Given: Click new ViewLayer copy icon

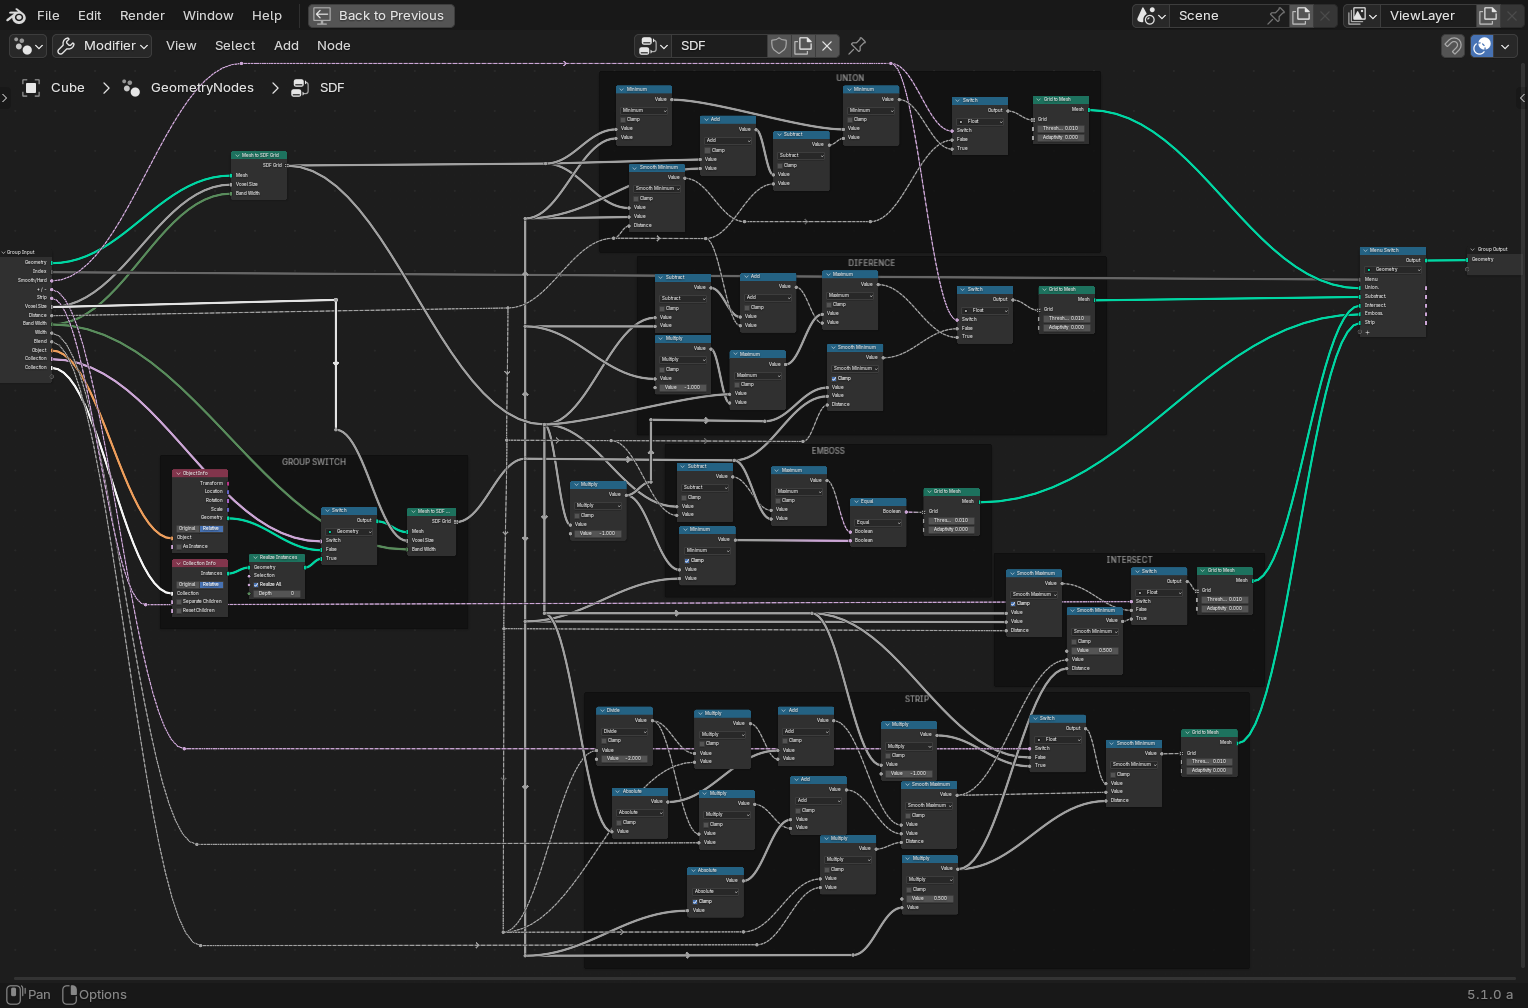Looking at the screenshot, I should click(1488, 16).
